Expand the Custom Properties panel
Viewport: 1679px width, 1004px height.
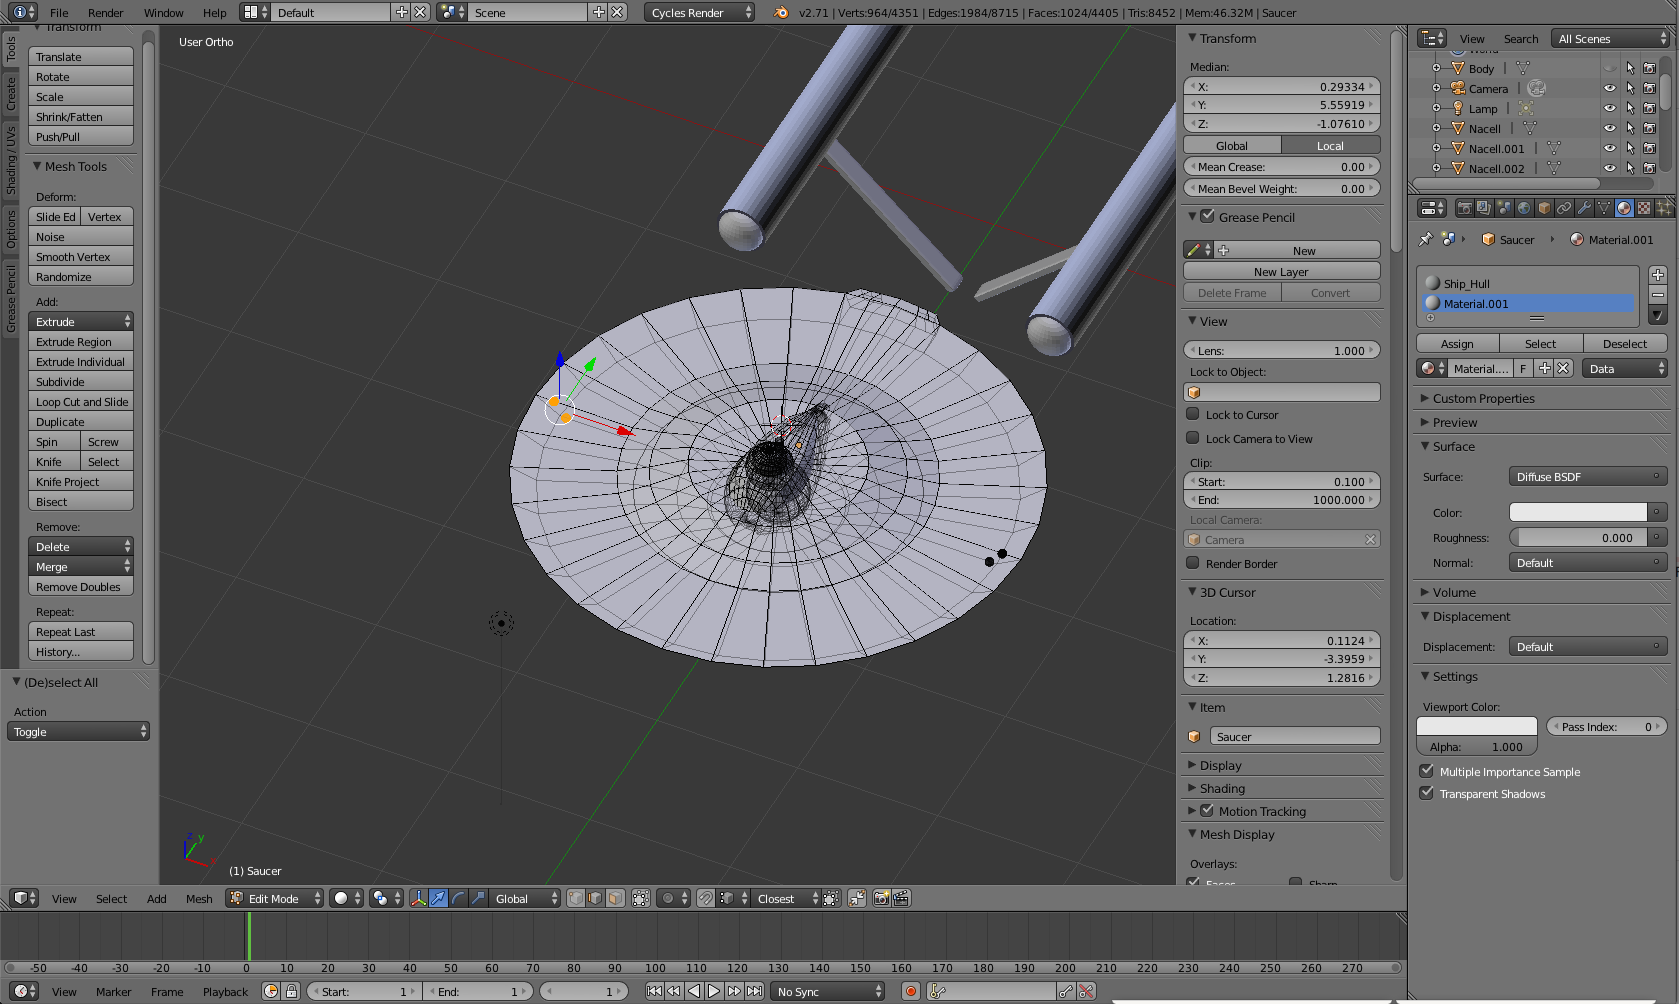click(x=1484, y=398)
